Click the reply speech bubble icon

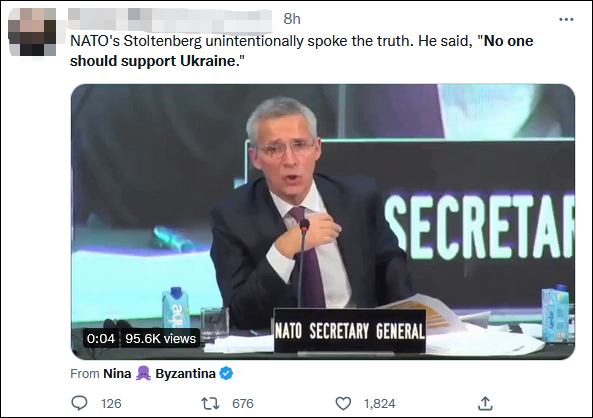tap(79, 403)
